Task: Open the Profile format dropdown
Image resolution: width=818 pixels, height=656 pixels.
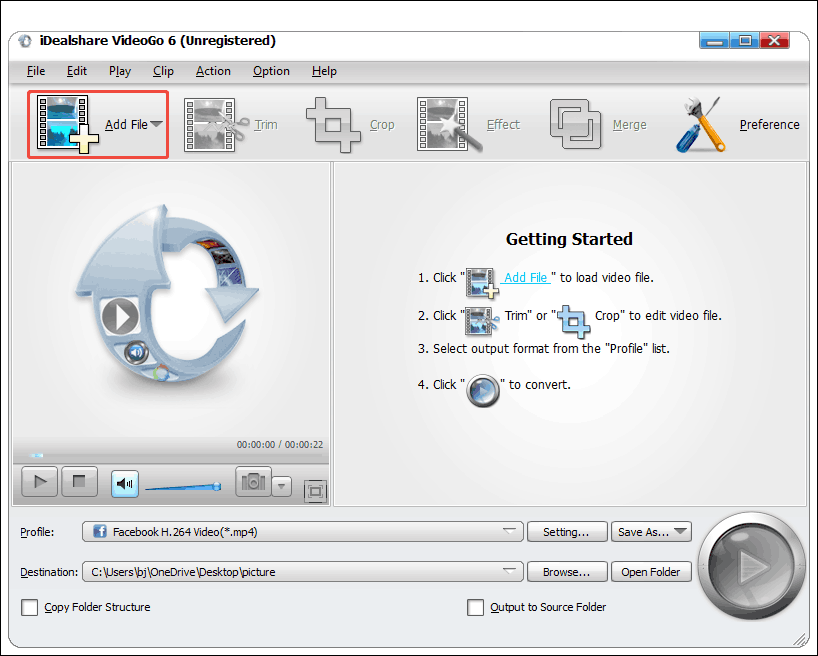Action: click(510, 532)
